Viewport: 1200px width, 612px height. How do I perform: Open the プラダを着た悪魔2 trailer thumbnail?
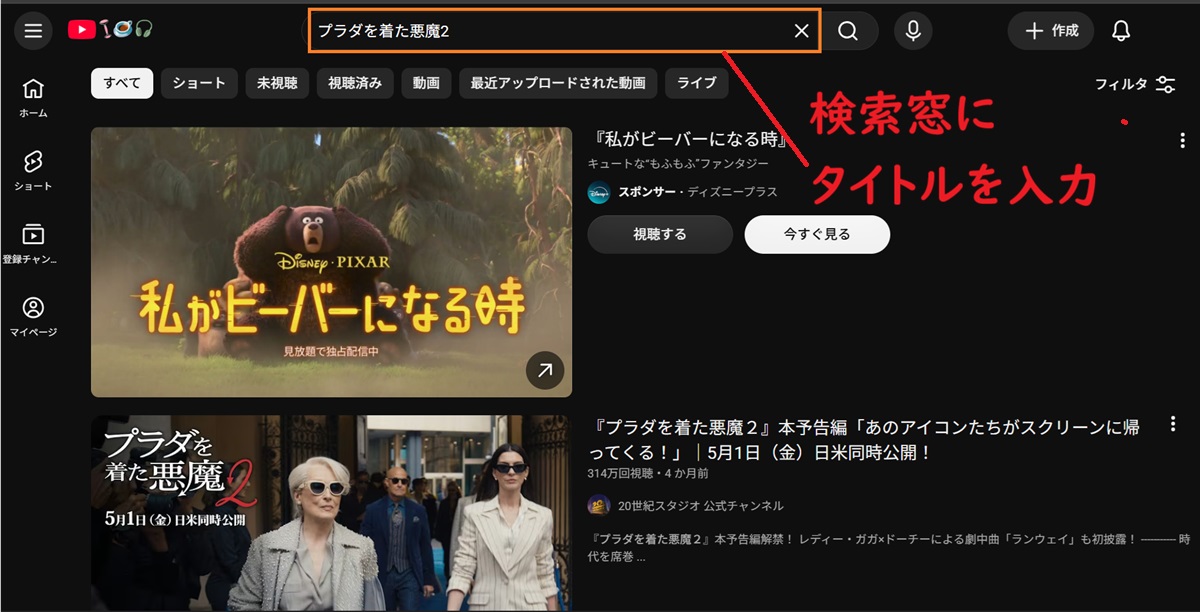(x=331, y=513)
